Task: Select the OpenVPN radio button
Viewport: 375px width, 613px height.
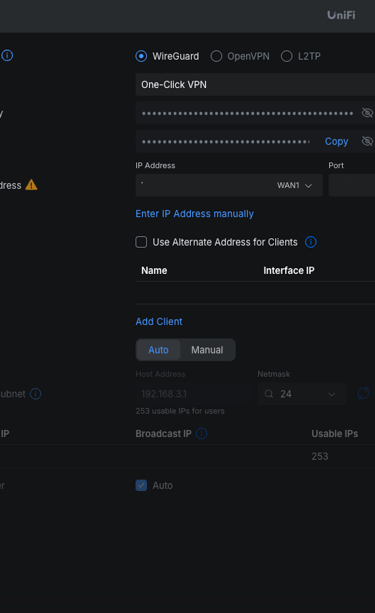Action: [x=216, y=56]
